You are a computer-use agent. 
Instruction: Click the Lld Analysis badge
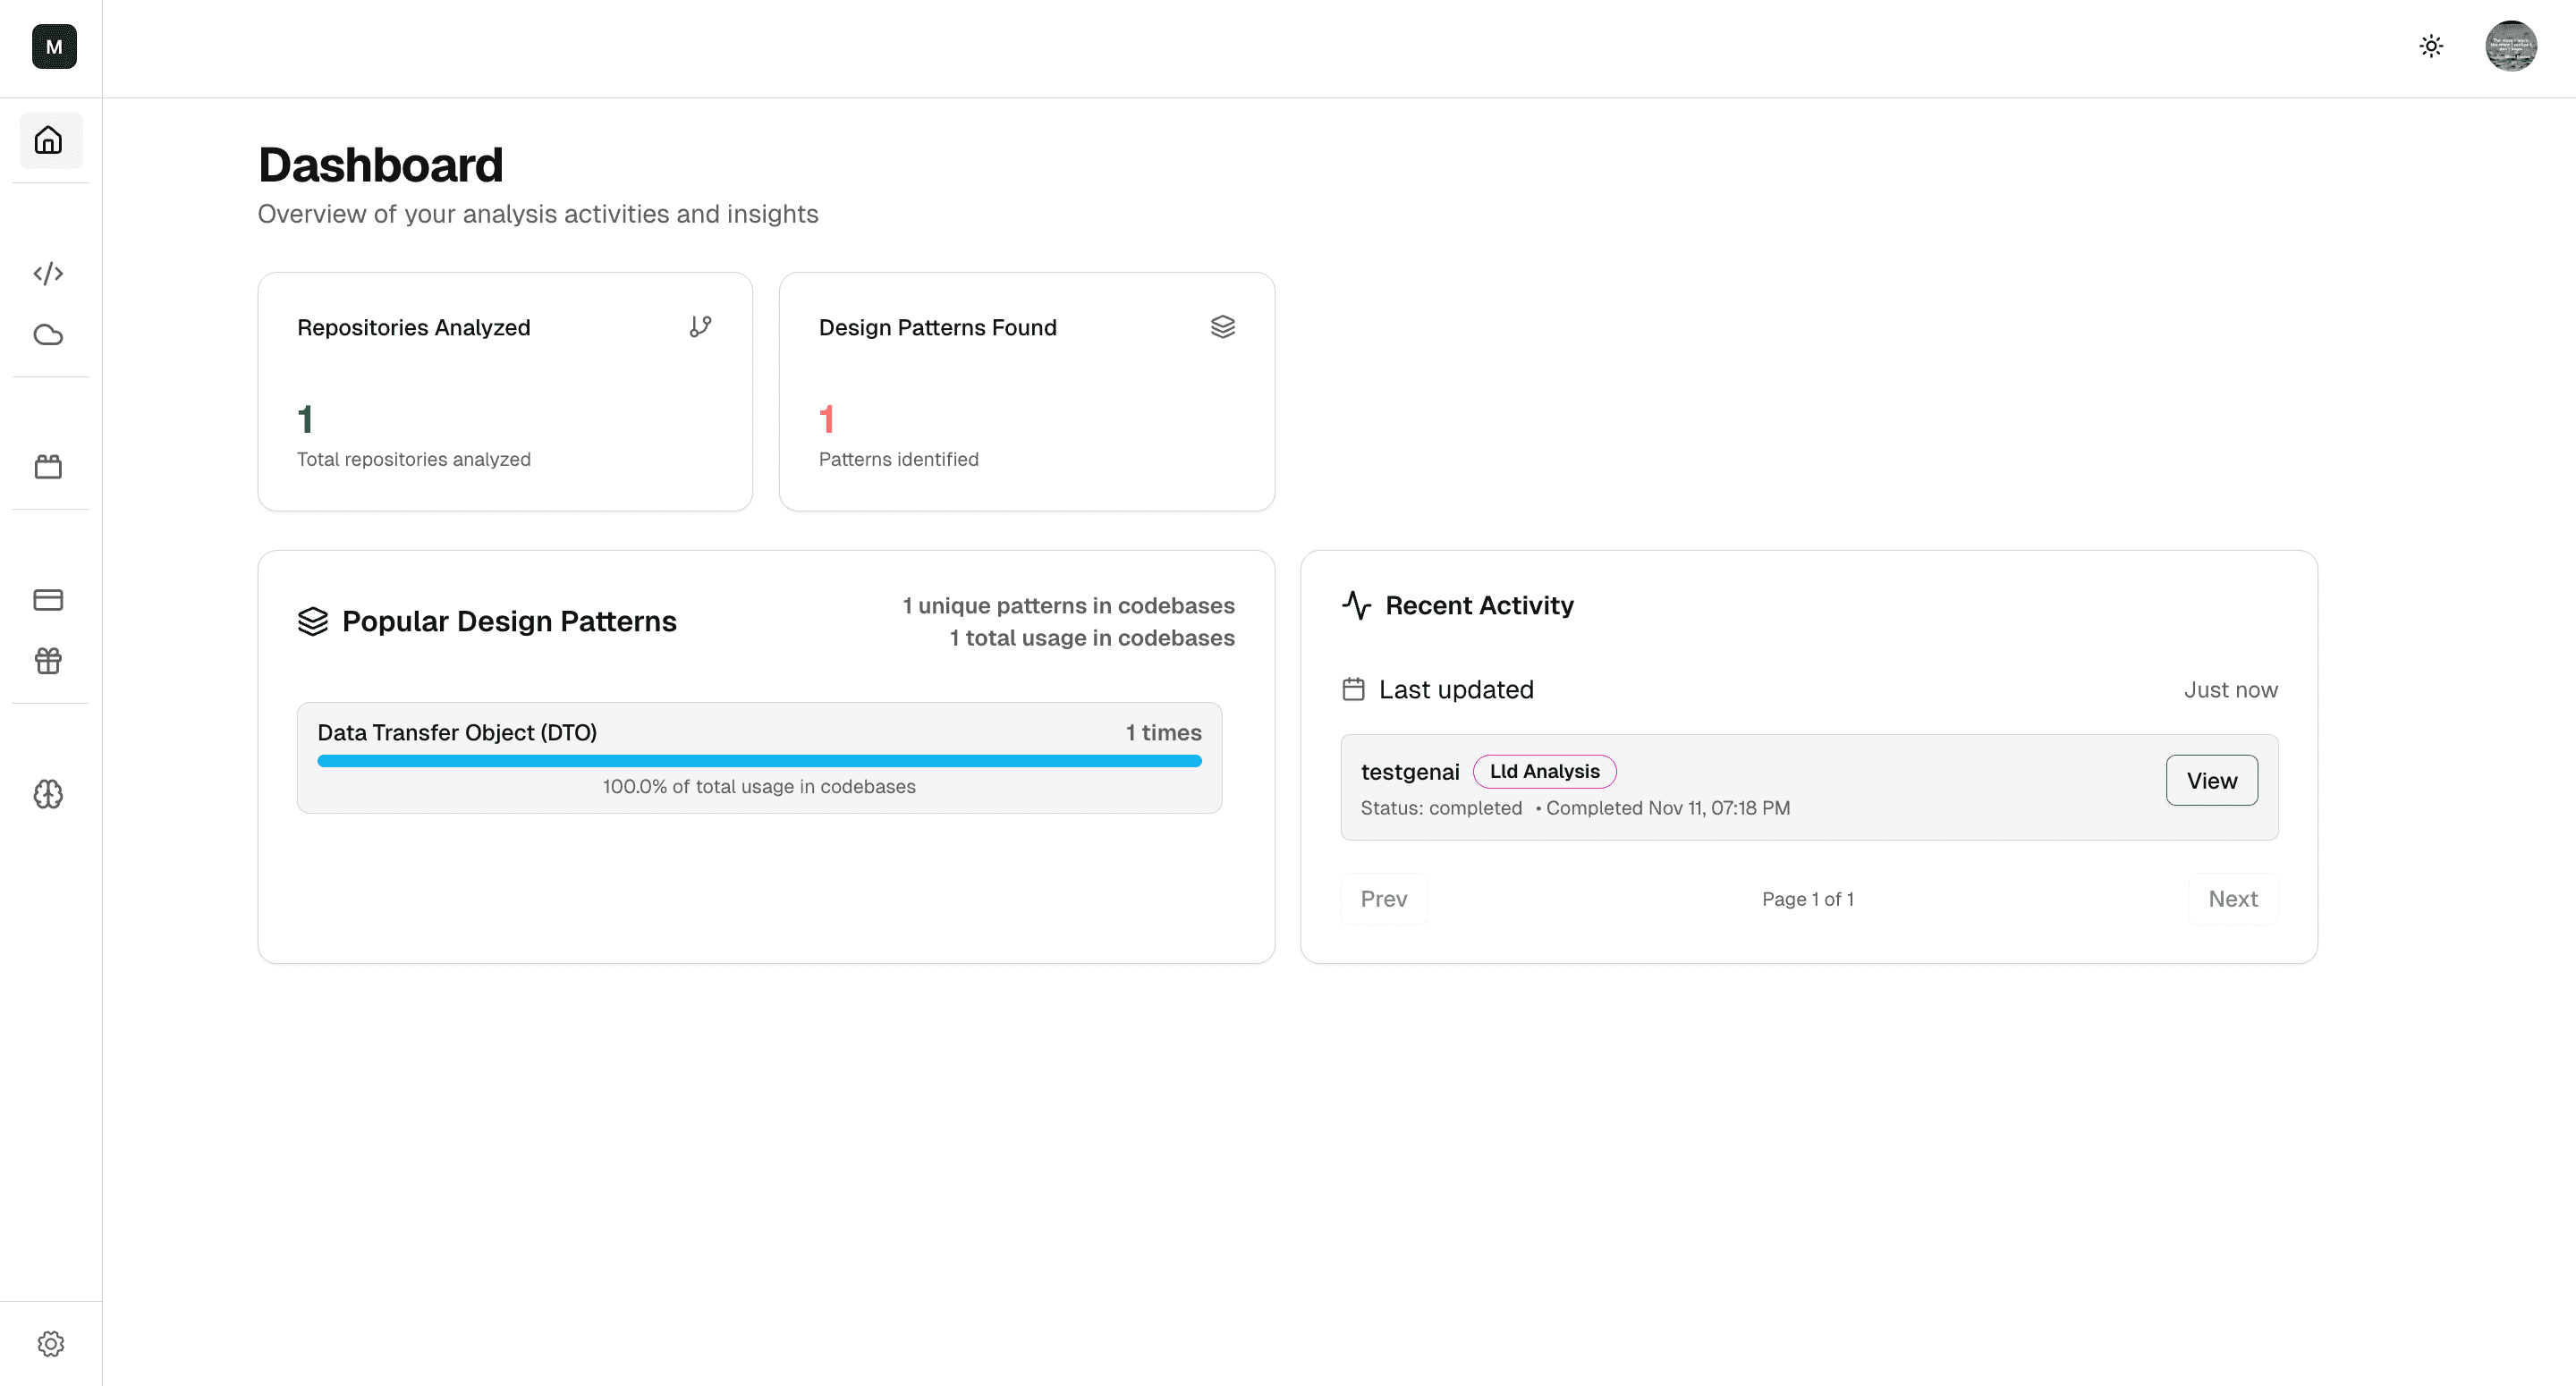tap(1544, 771)
